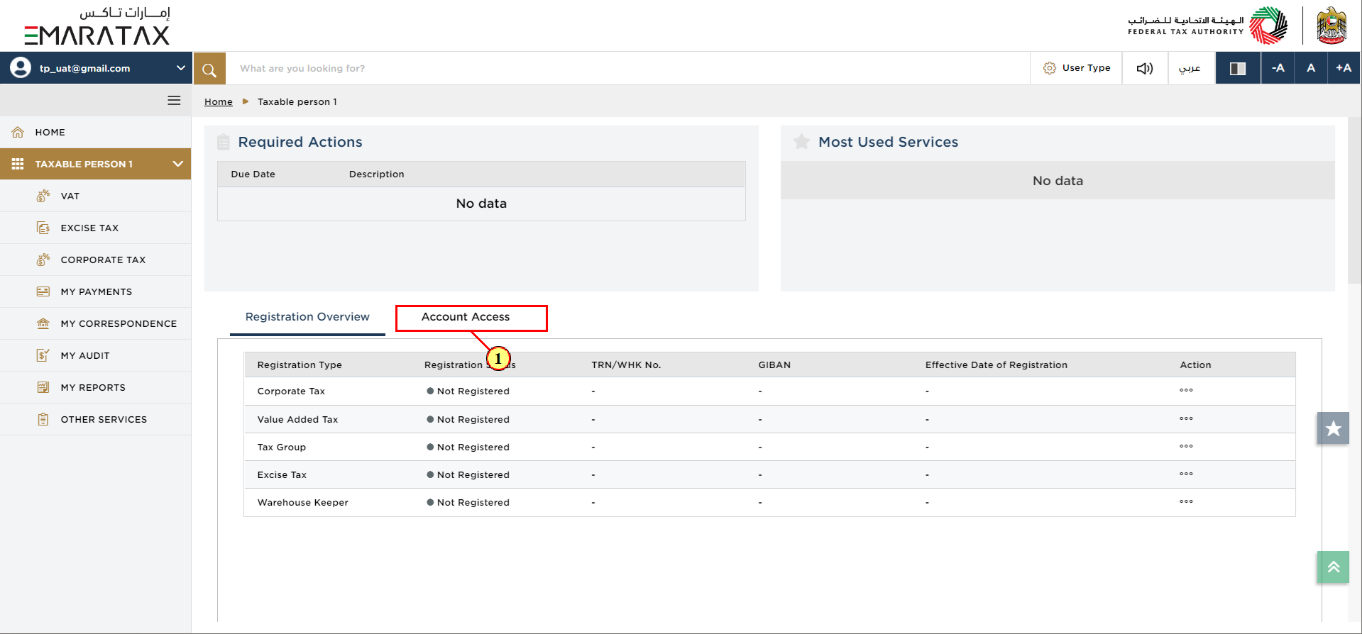Go to Home breadcrumb link
Viewport: 1362px width, 634px height.
pos(218,102)
